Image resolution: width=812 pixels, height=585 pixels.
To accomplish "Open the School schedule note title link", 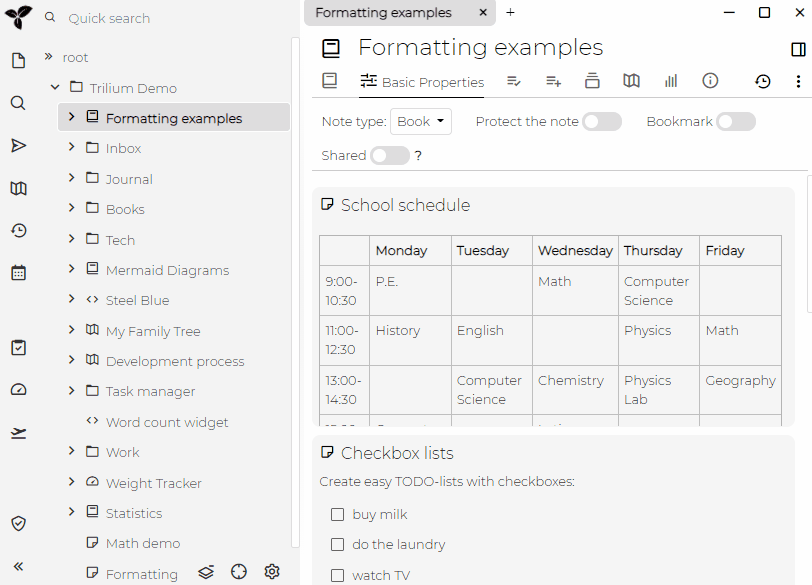I will [x=405, y=205].
